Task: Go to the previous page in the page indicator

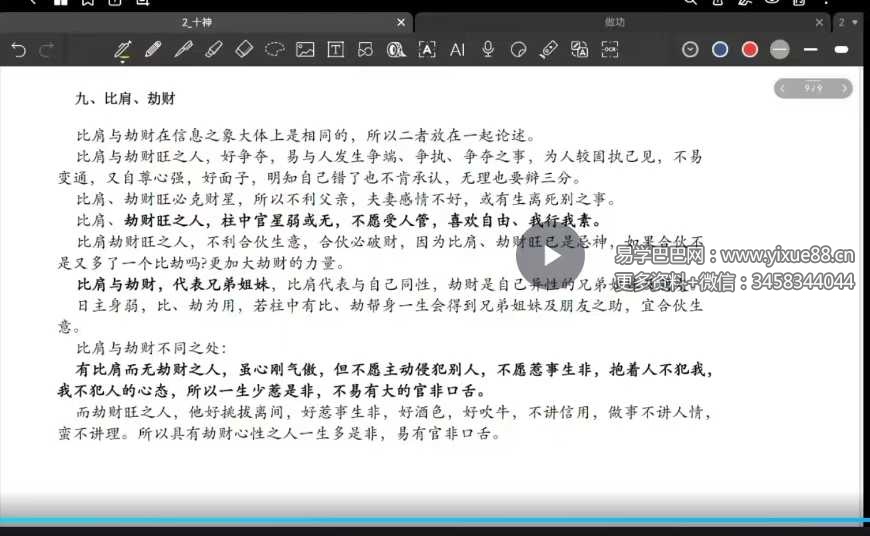Action: click(783, 89)
